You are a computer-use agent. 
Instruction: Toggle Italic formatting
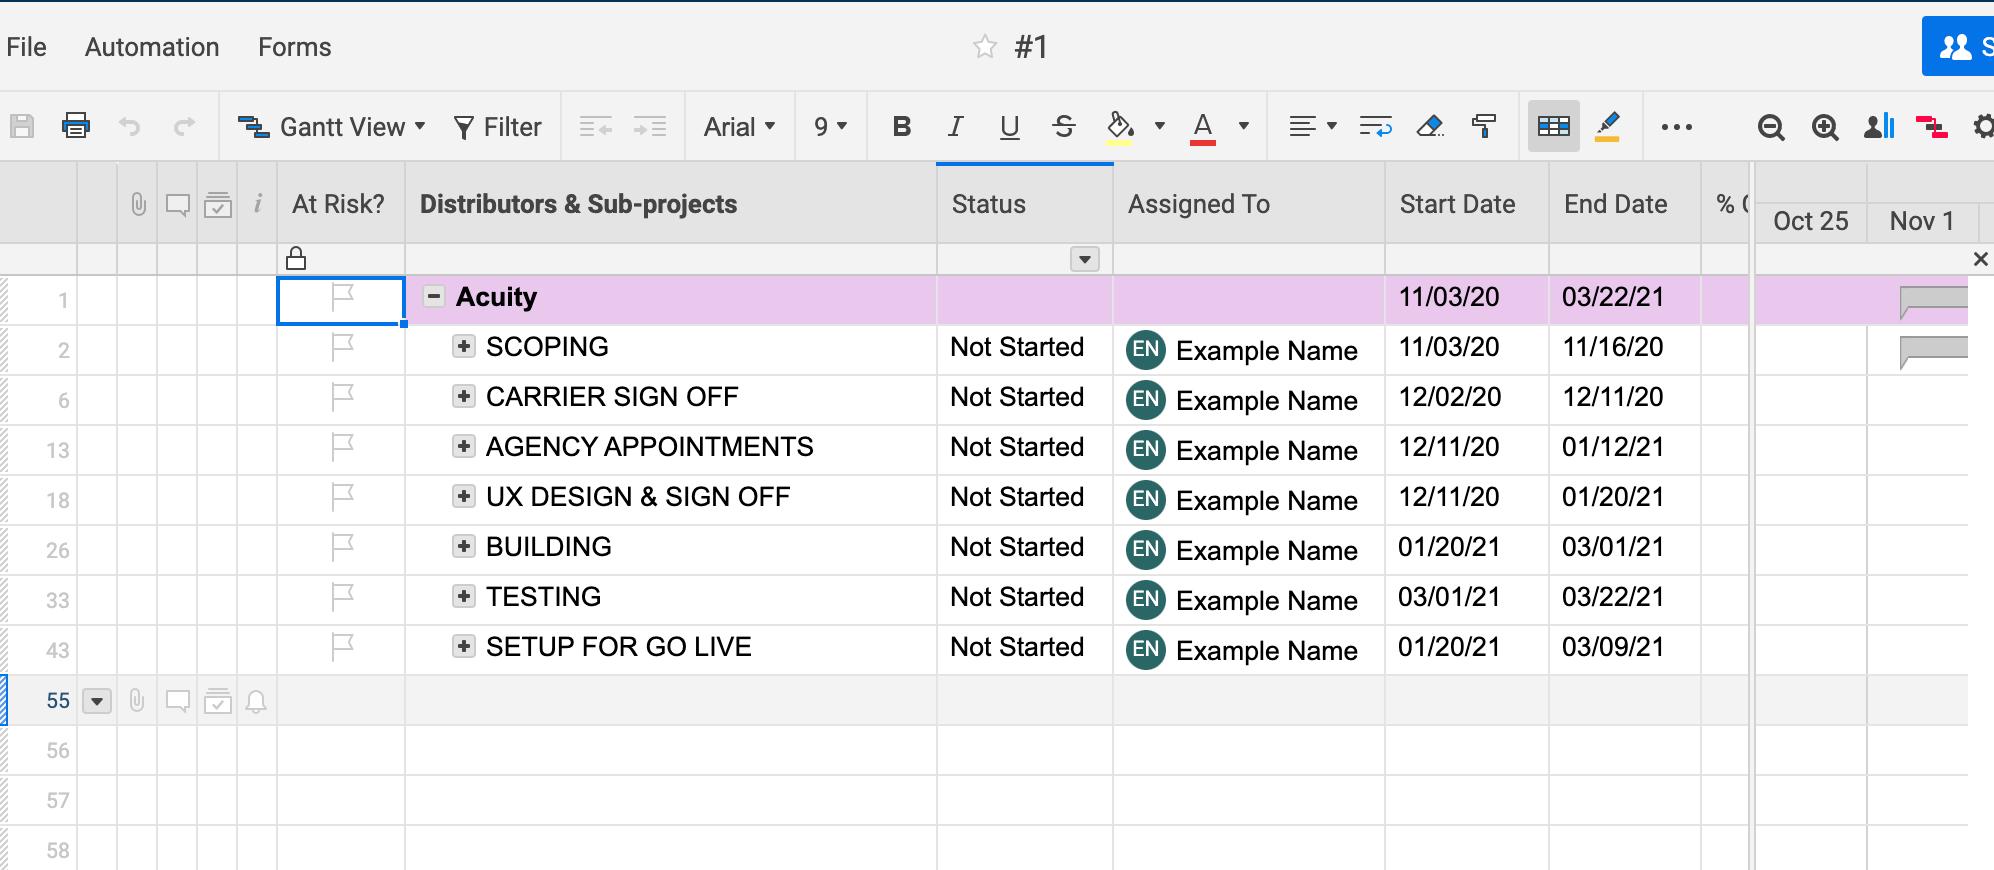955,126
